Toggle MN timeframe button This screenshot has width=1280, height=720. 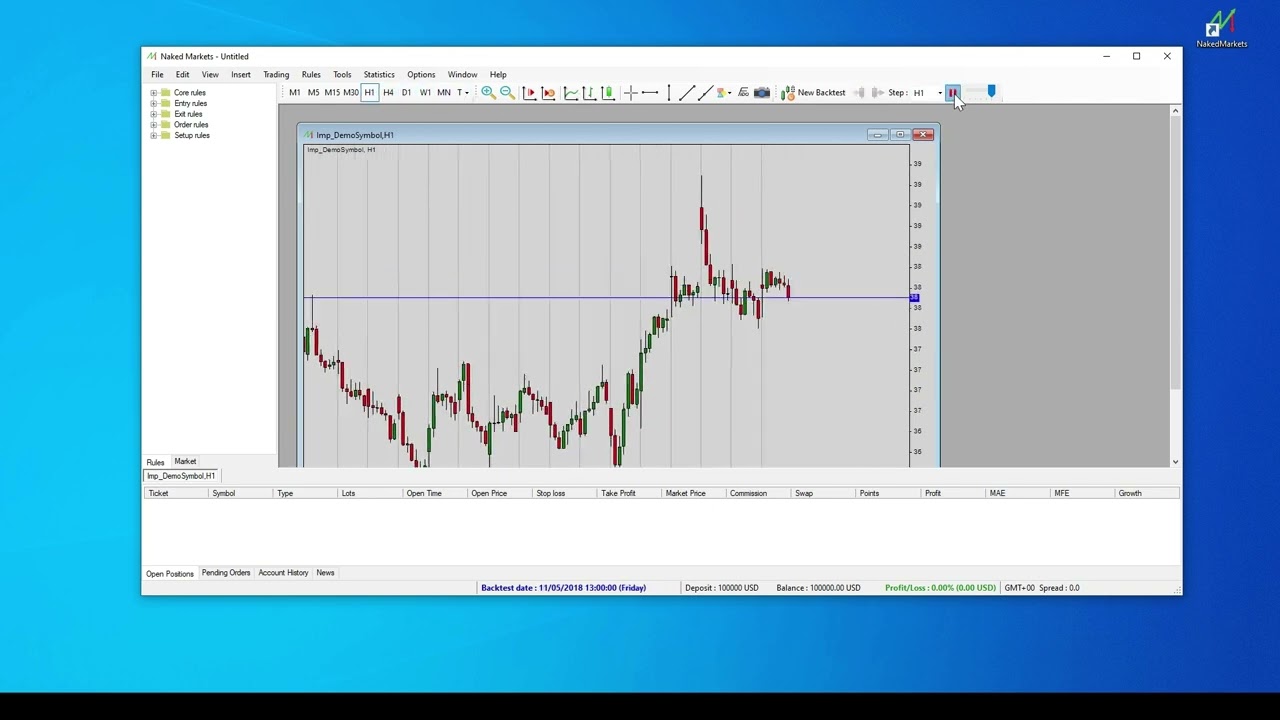444,92
